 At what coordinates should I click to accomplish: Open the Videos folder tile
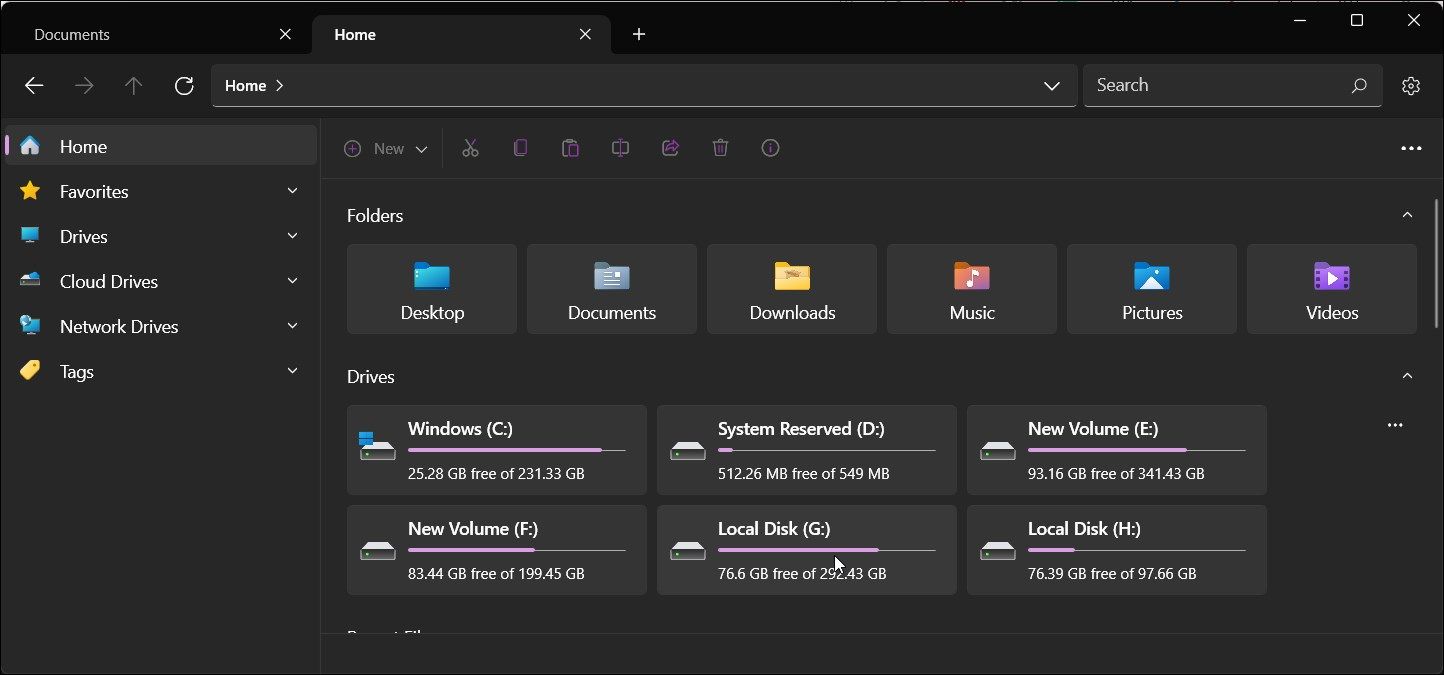(x=1332, y=289)
